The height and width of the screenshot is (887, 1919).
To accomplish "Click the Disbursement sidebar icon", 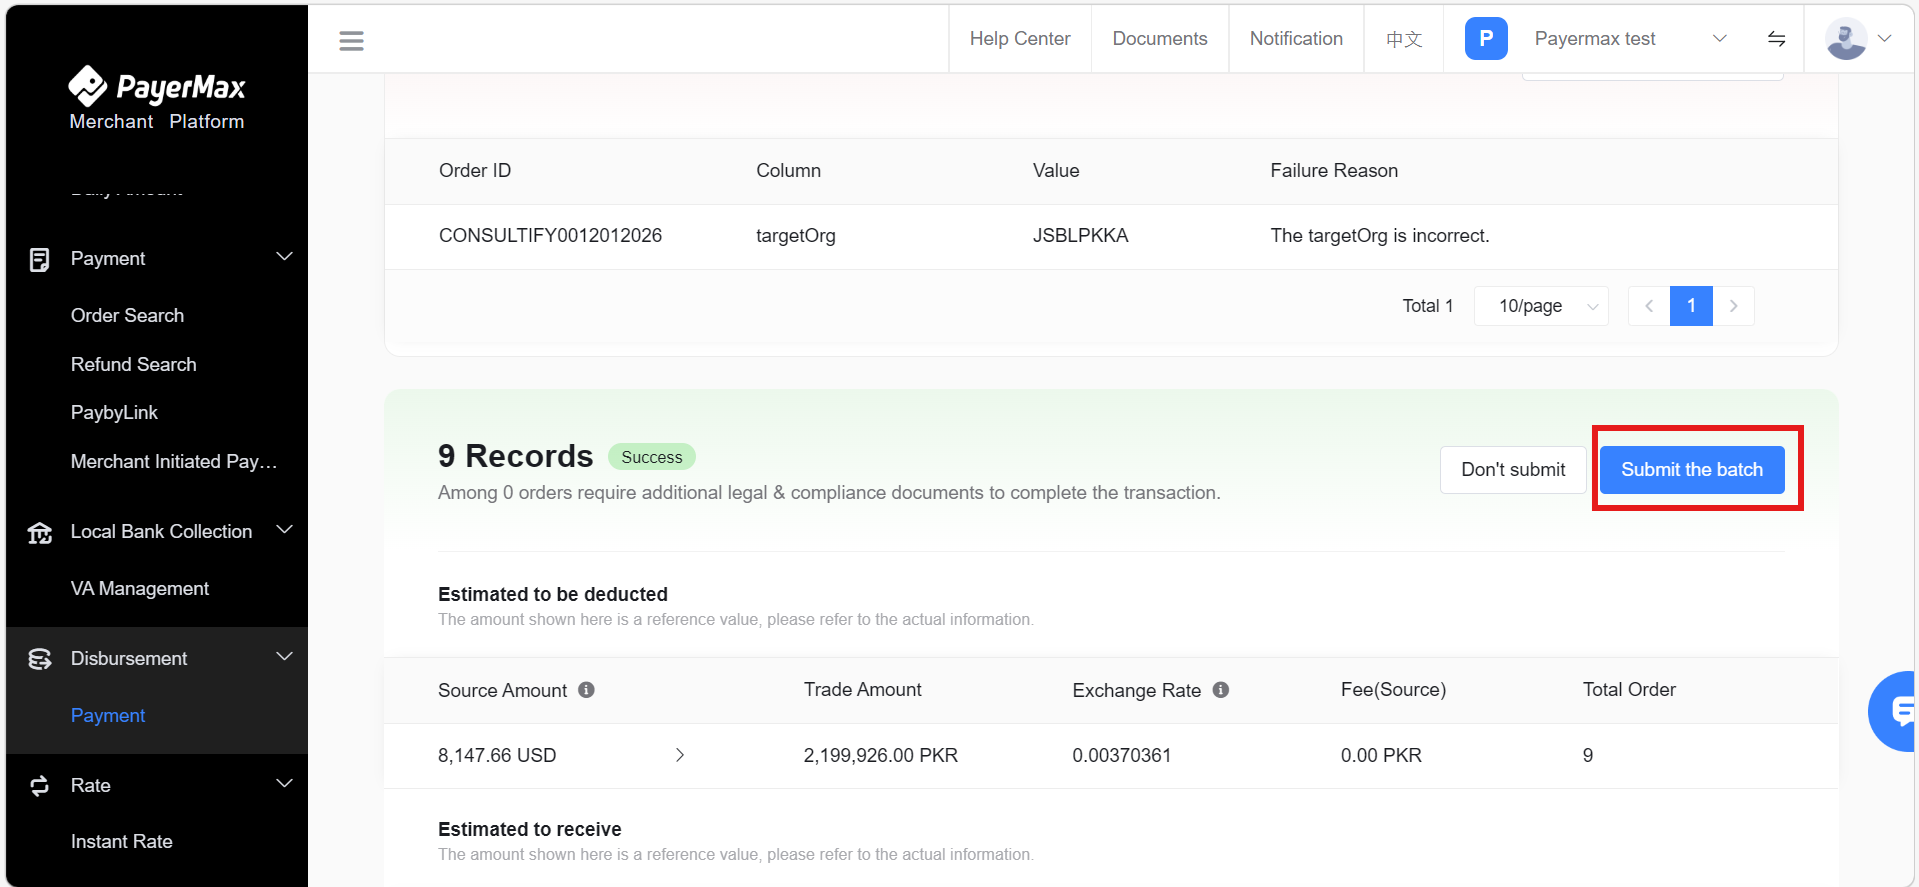I will (x=40, y=659).
